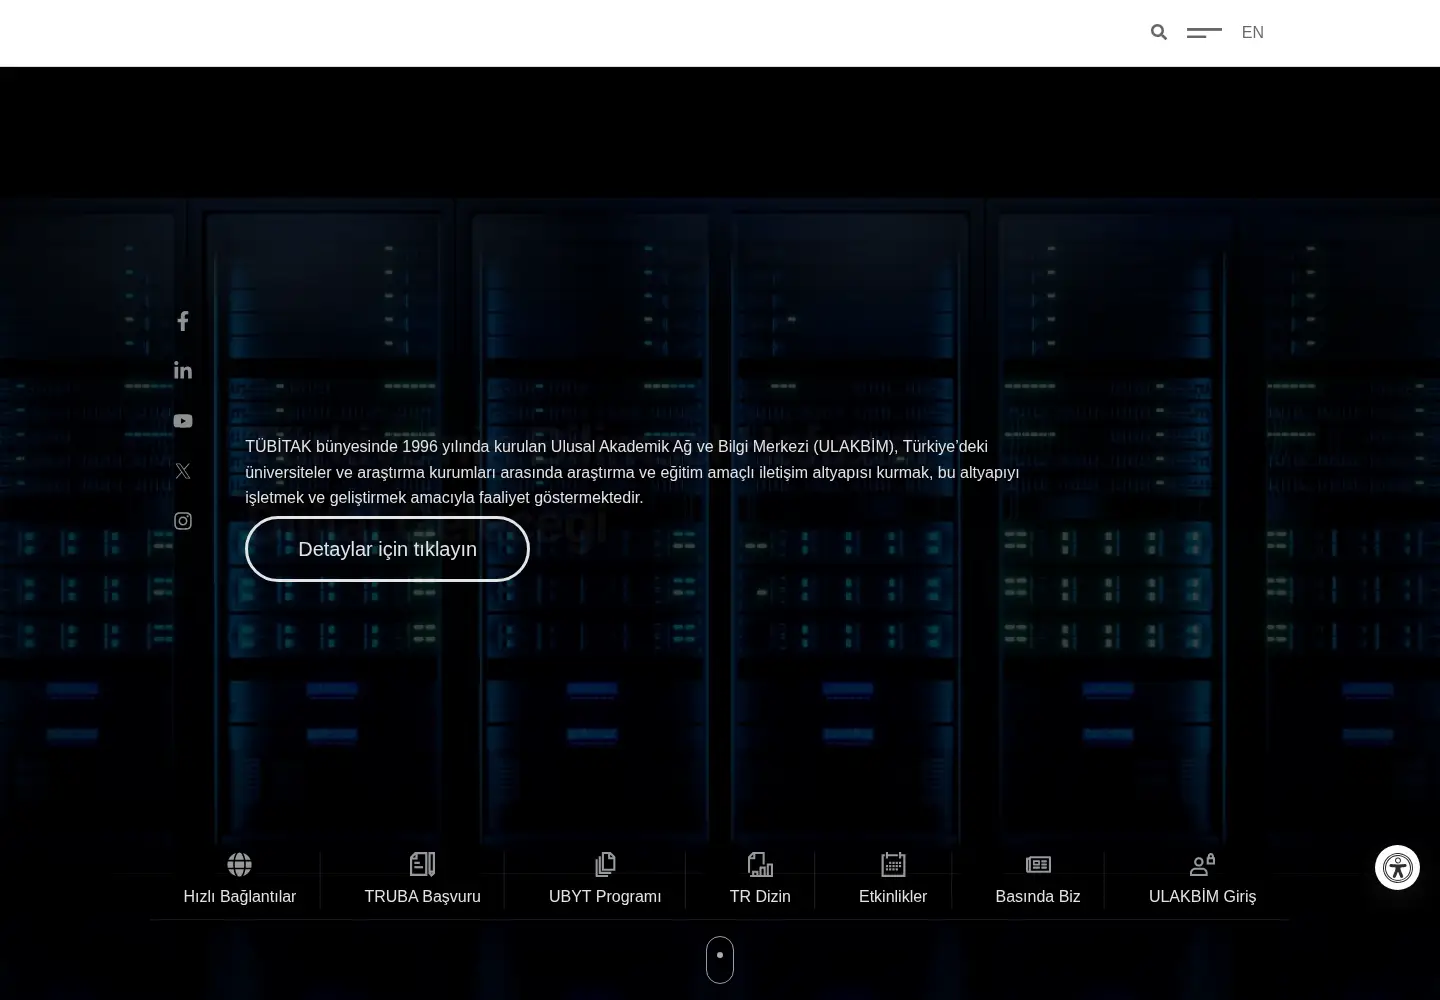Visit the Facebook page icon
This screenshot has height=1000, width=1440.
click(183, 321)
